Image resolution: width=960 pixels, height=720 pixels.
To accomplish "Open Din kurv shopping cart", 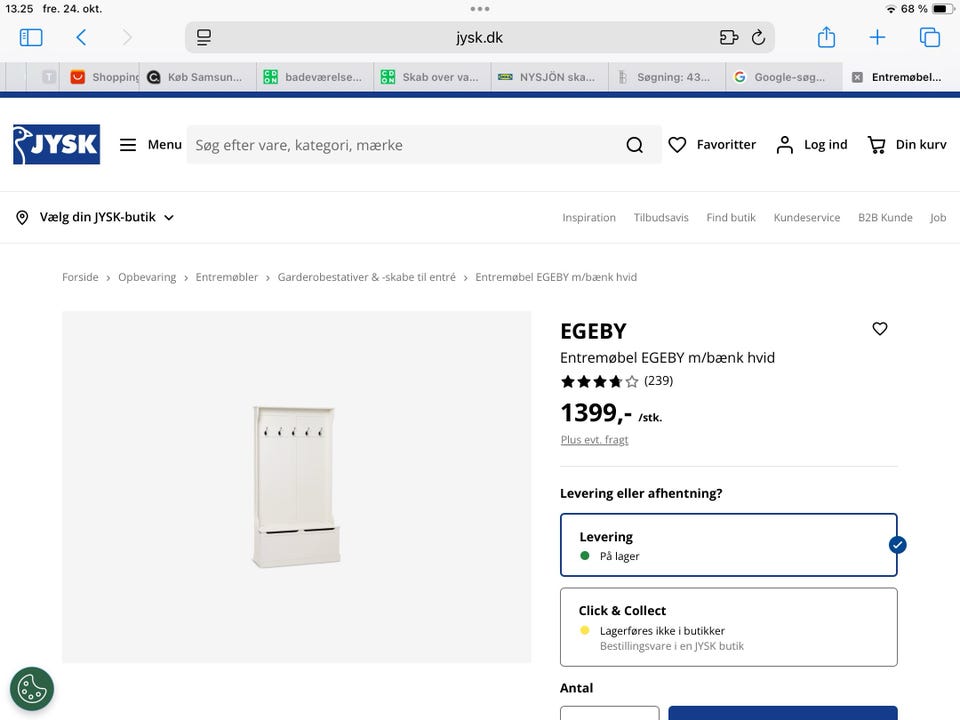I will 906,145.
